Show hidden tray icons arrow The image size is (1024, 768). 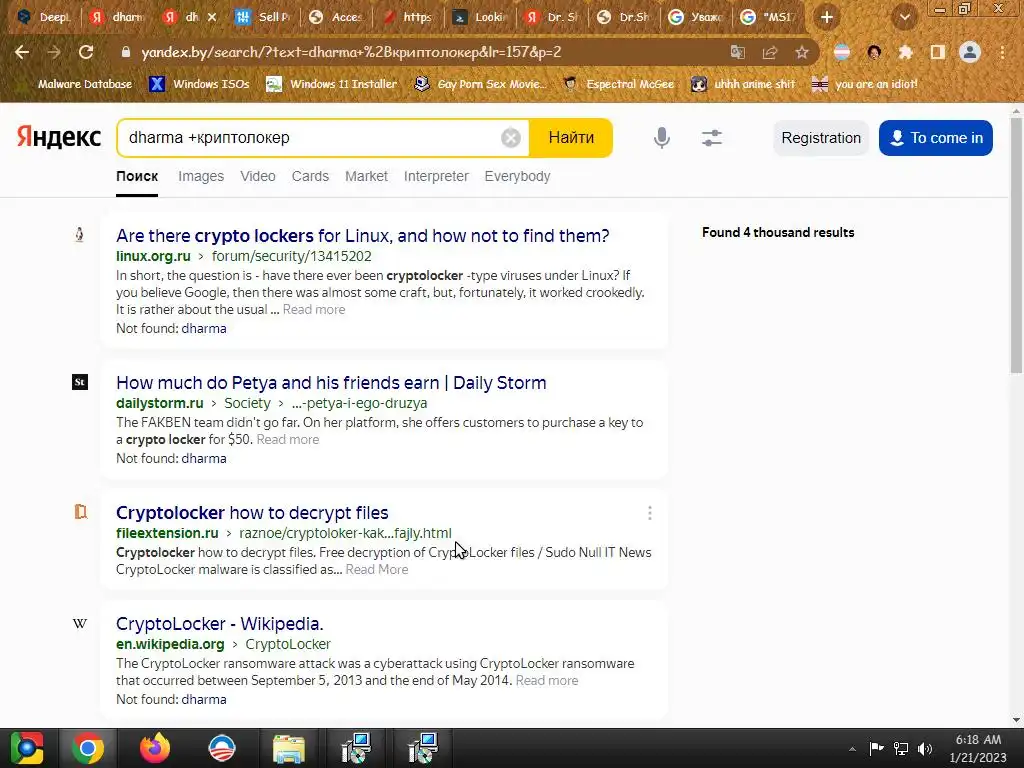[x=852, y=749]
